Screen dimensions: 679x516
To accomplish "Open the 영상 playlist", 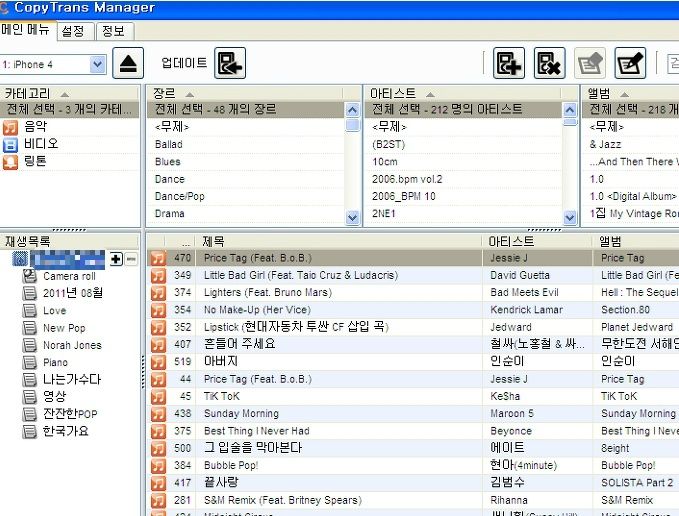I will tap(55, 397).
